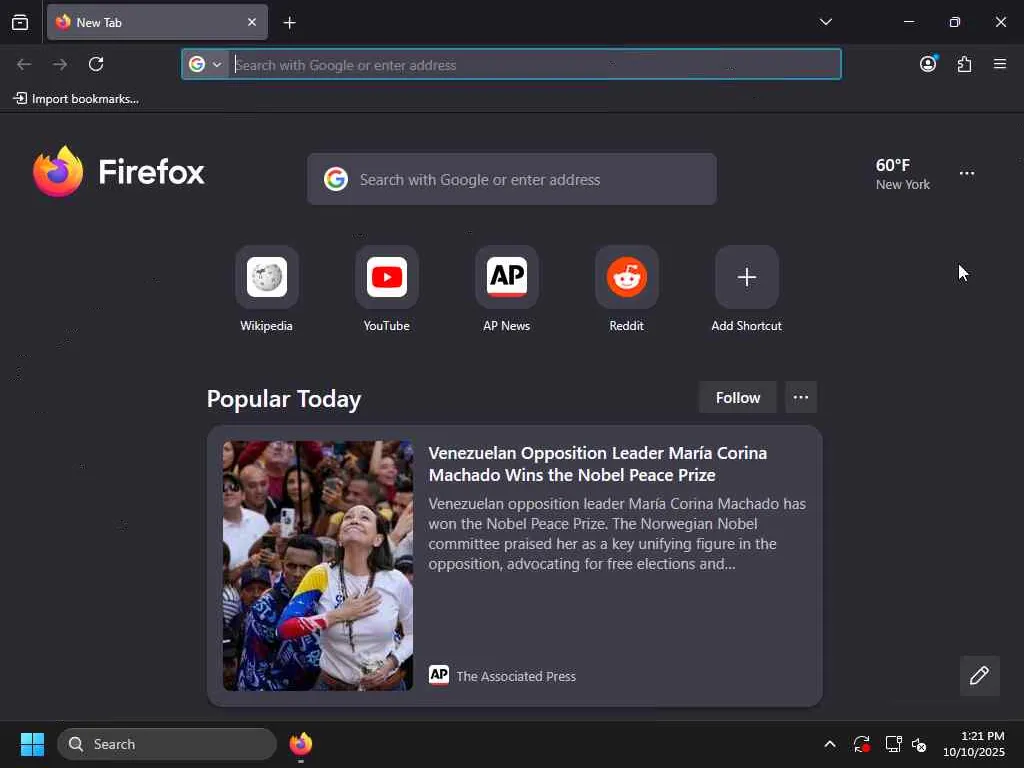Reload the current page
1024x768 pixels.
pyautogui.click(x=96, y=64)
